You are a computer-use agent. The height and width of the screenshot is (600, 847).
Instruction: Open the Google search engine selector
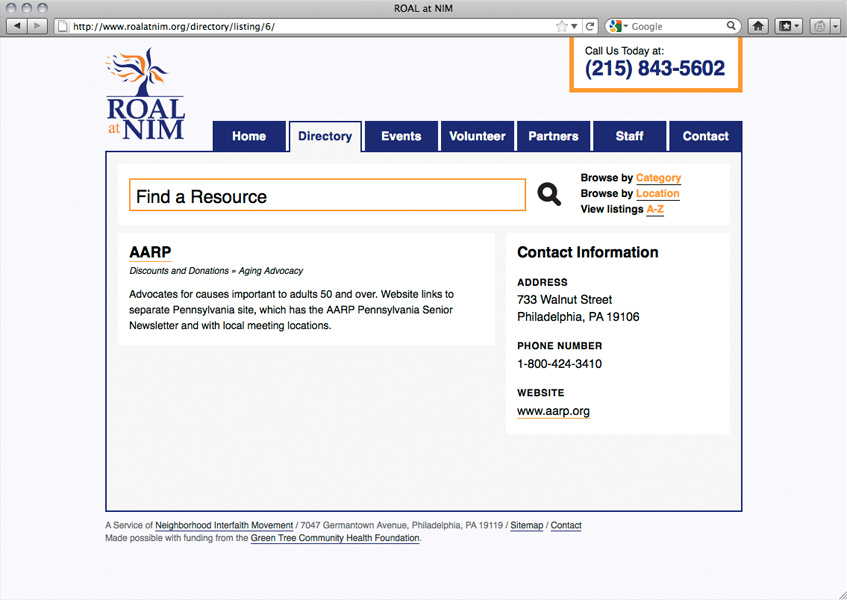(618, 26)
